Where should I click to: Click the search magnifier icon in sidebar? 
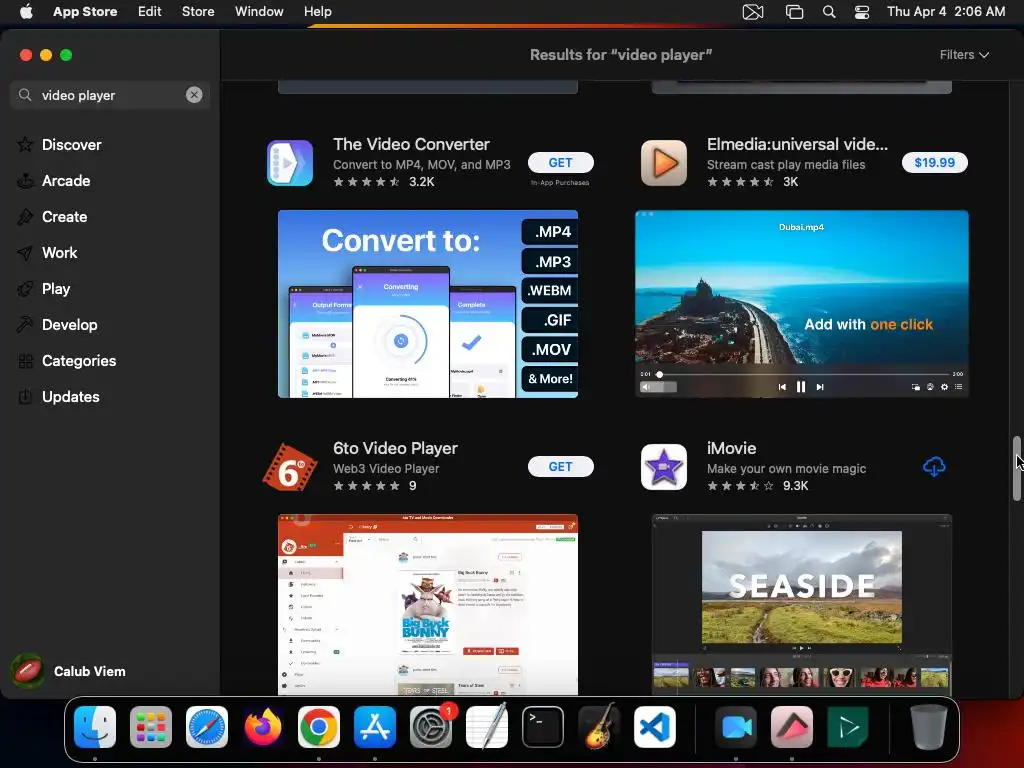(x=25, y=95)
